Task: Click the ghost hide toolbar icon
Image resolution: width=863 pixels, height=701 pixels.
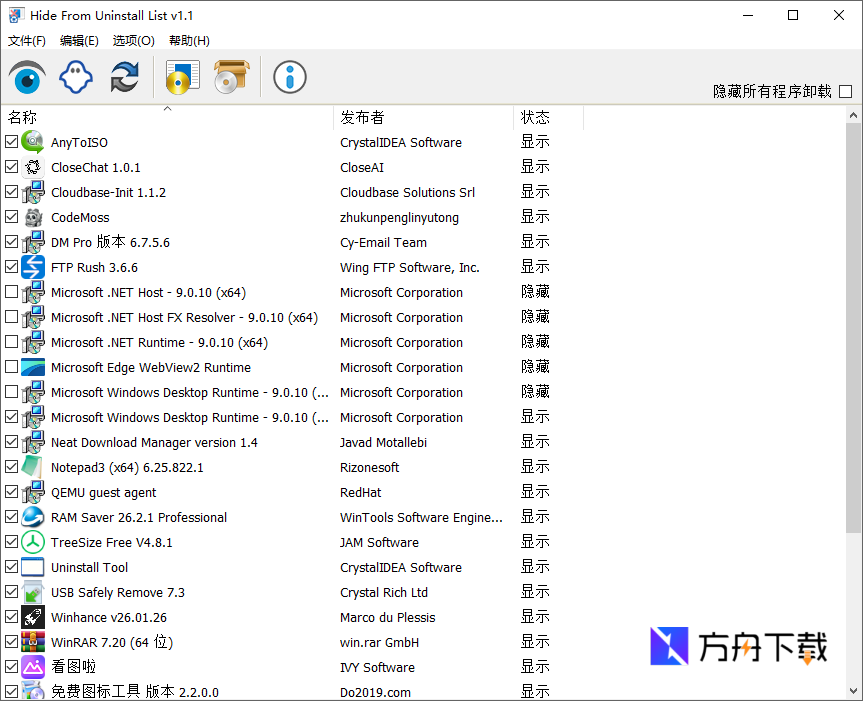Action: click(76, 77)
